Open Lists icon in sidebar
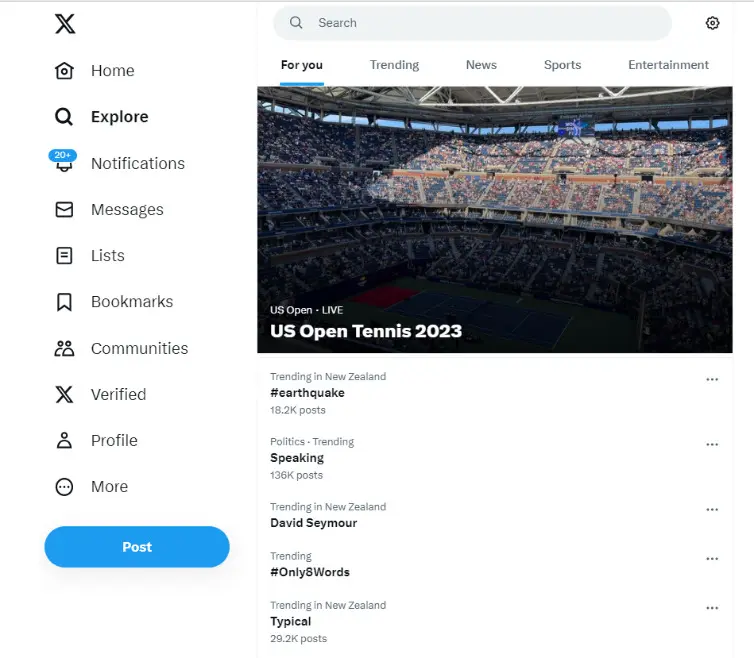This screenshot has width=754, height=658. 64,256
